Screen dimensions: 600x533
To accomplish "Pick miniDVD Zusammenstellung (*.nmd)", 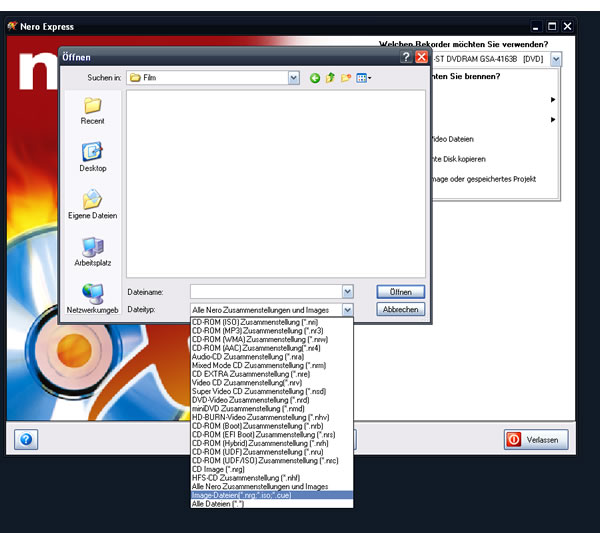I will [272, 409].
